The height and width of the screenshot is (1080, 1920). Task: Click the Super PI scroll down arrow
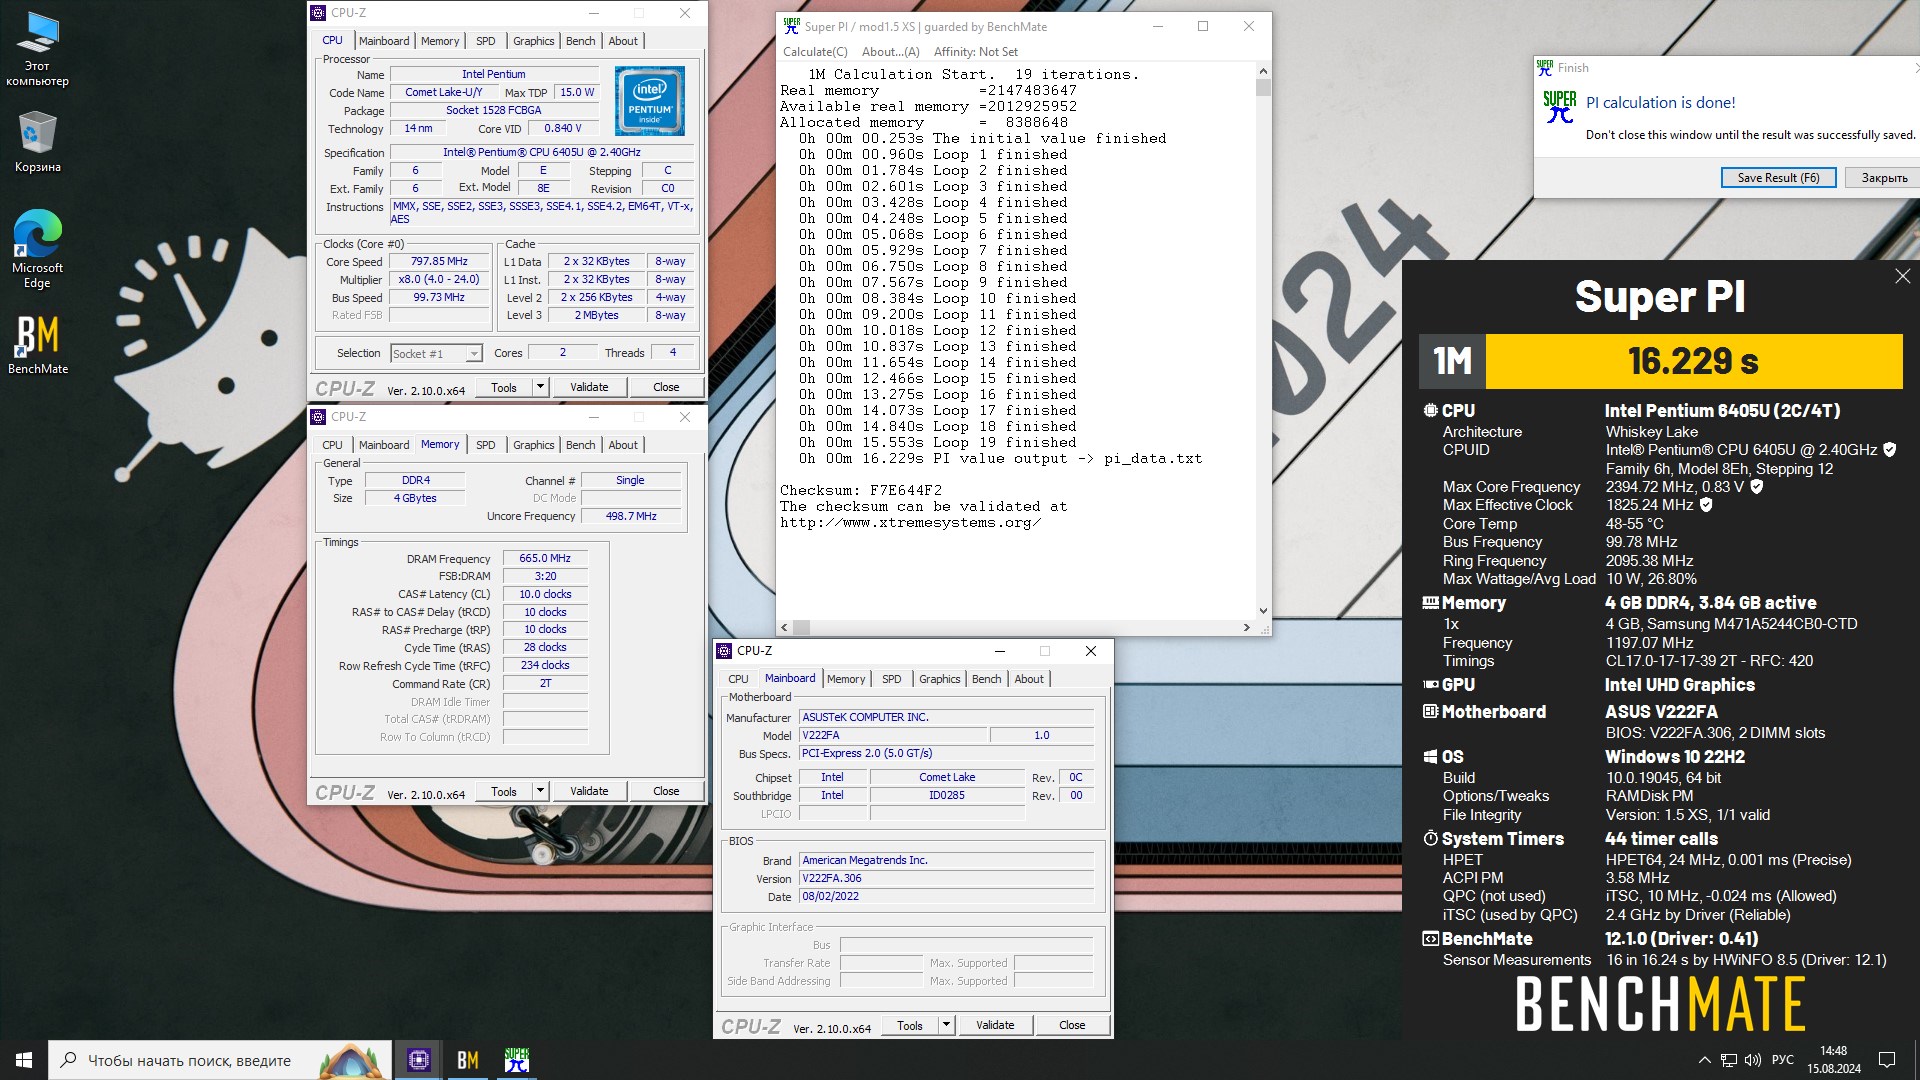[x=1263, y=611]
